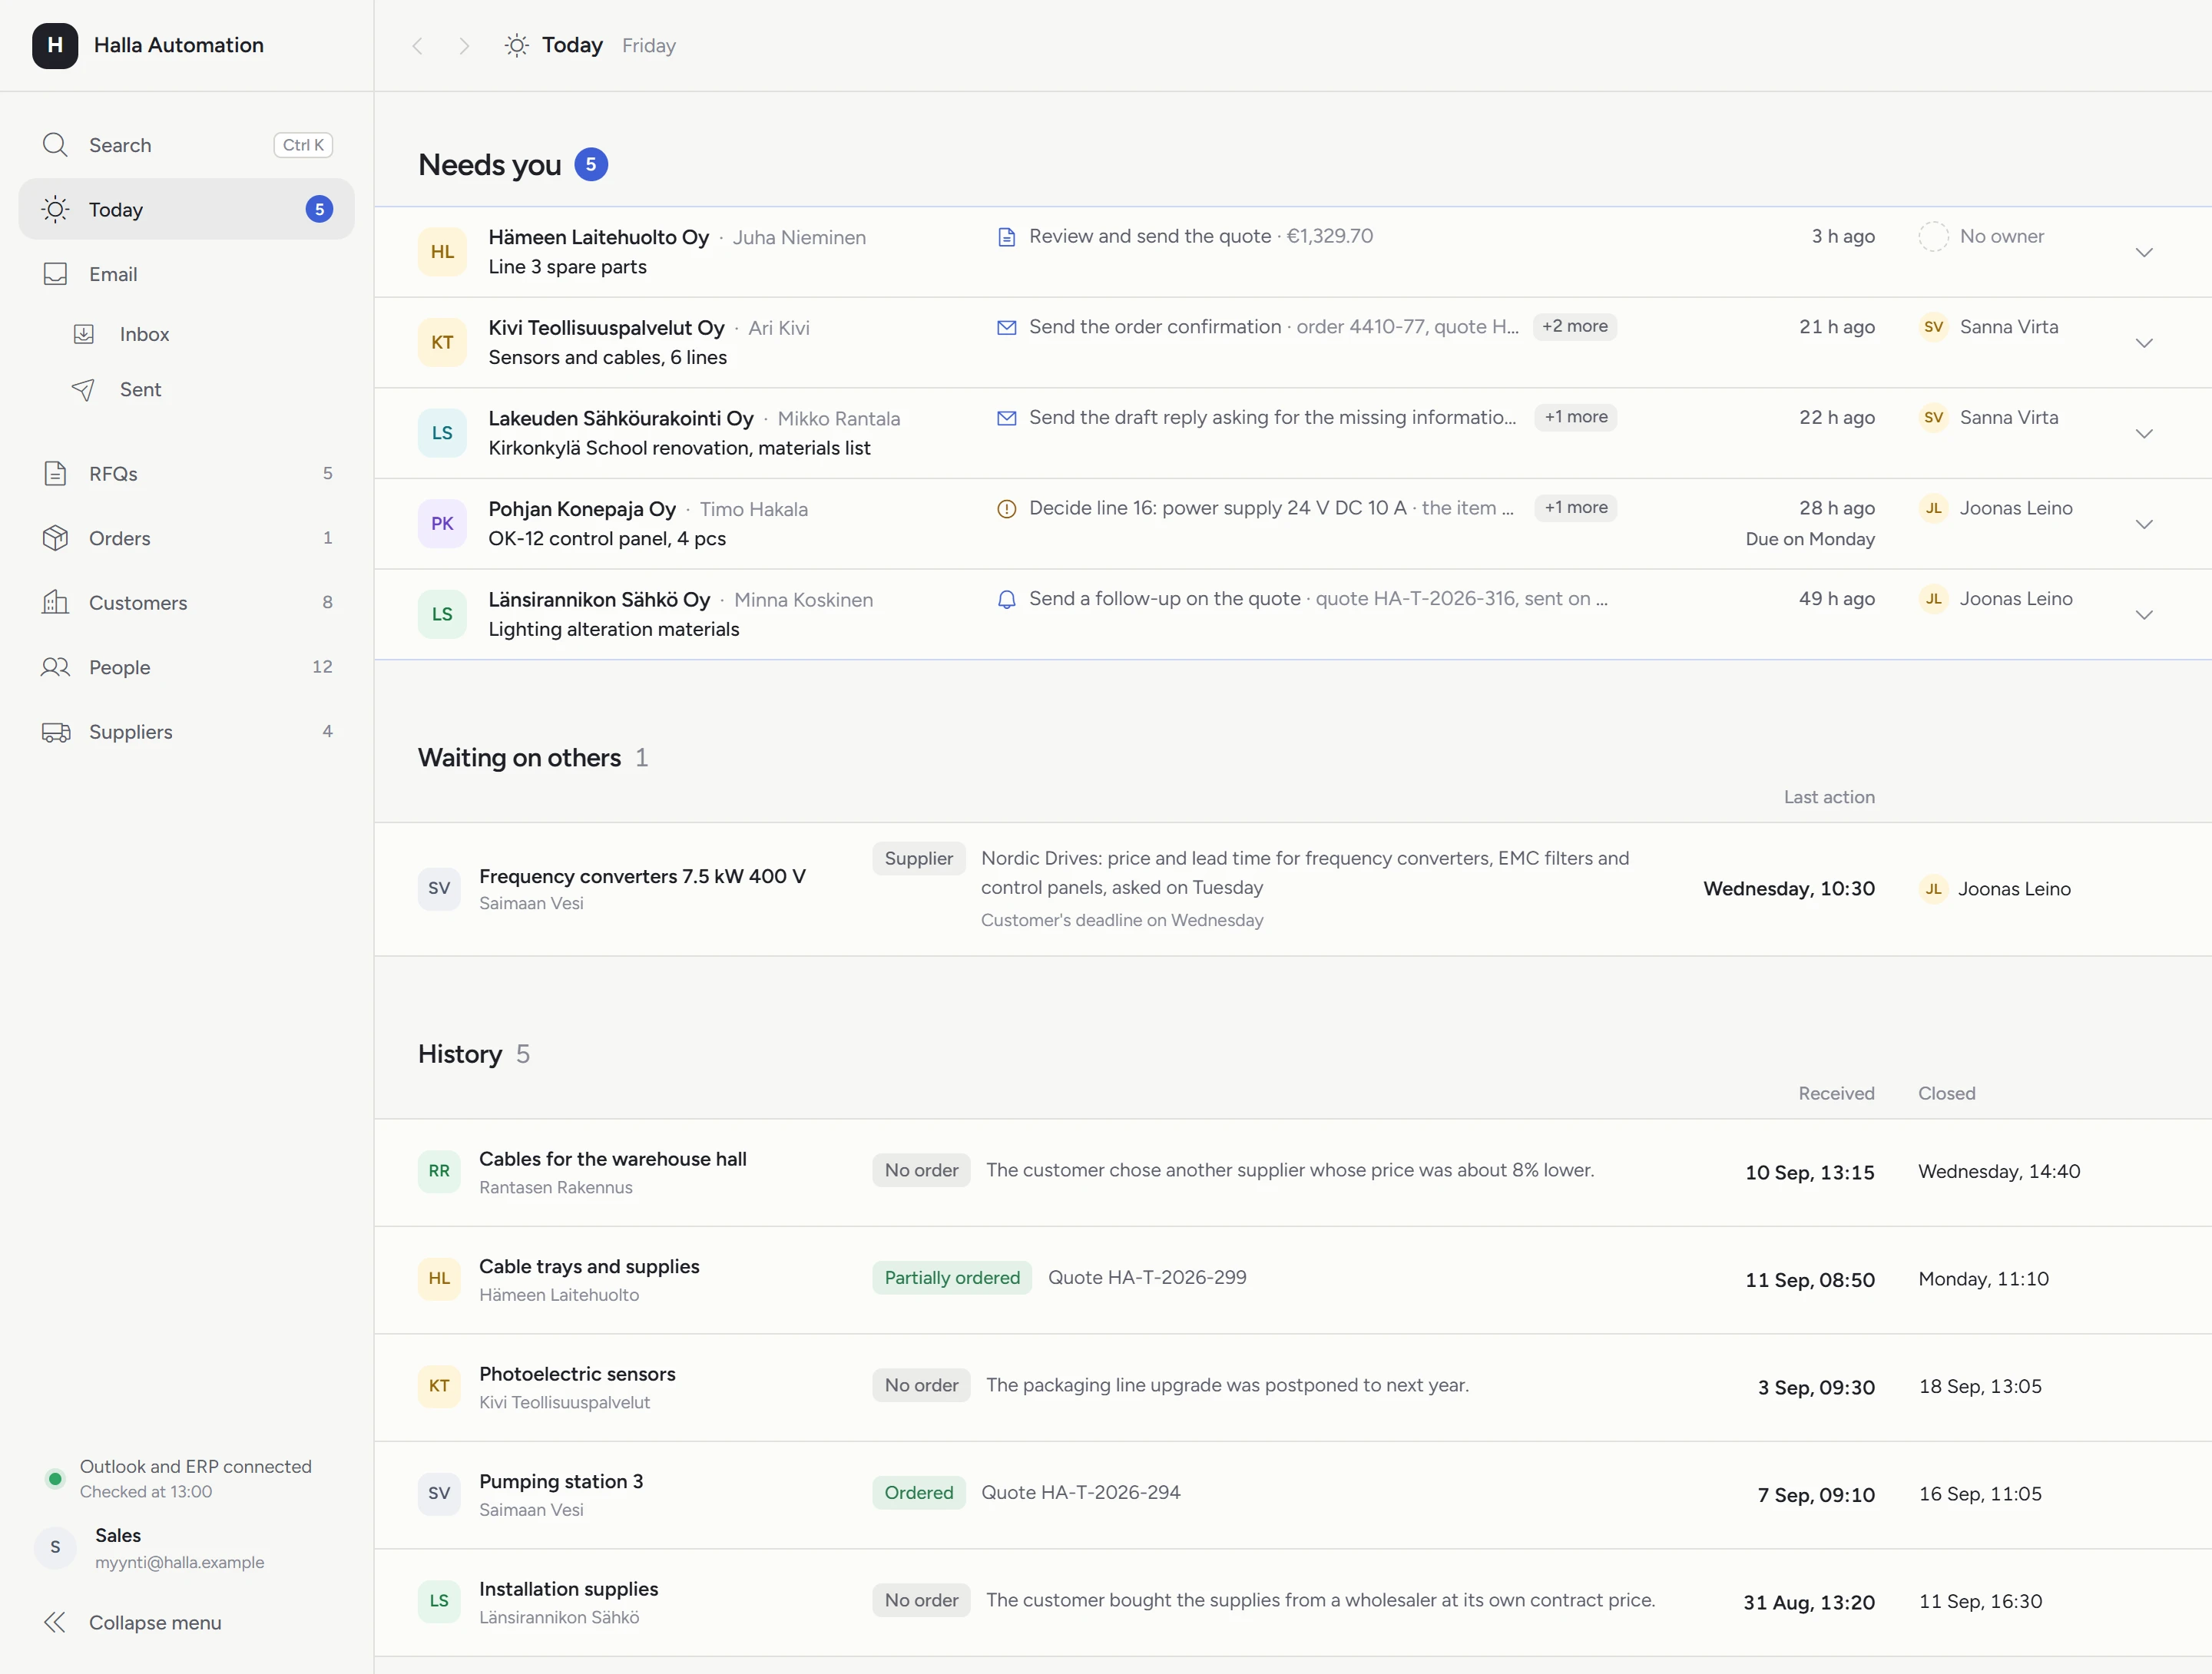Click the bell icon on follow-up task

point(1007,599)
